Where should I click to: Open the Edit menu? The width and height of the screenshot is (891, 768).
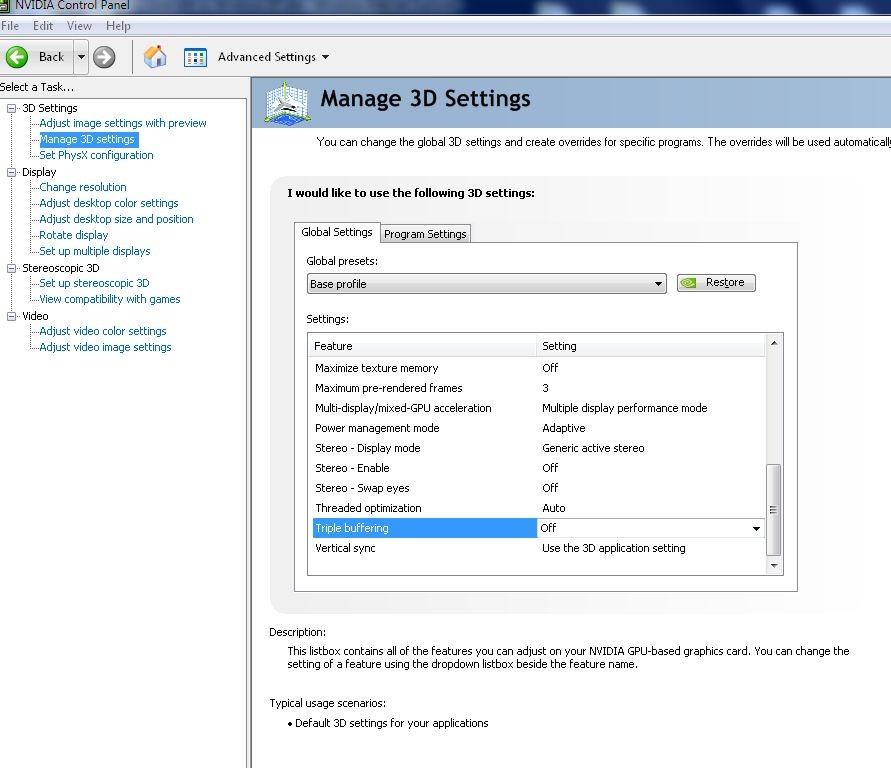click(x=43, y=26)
